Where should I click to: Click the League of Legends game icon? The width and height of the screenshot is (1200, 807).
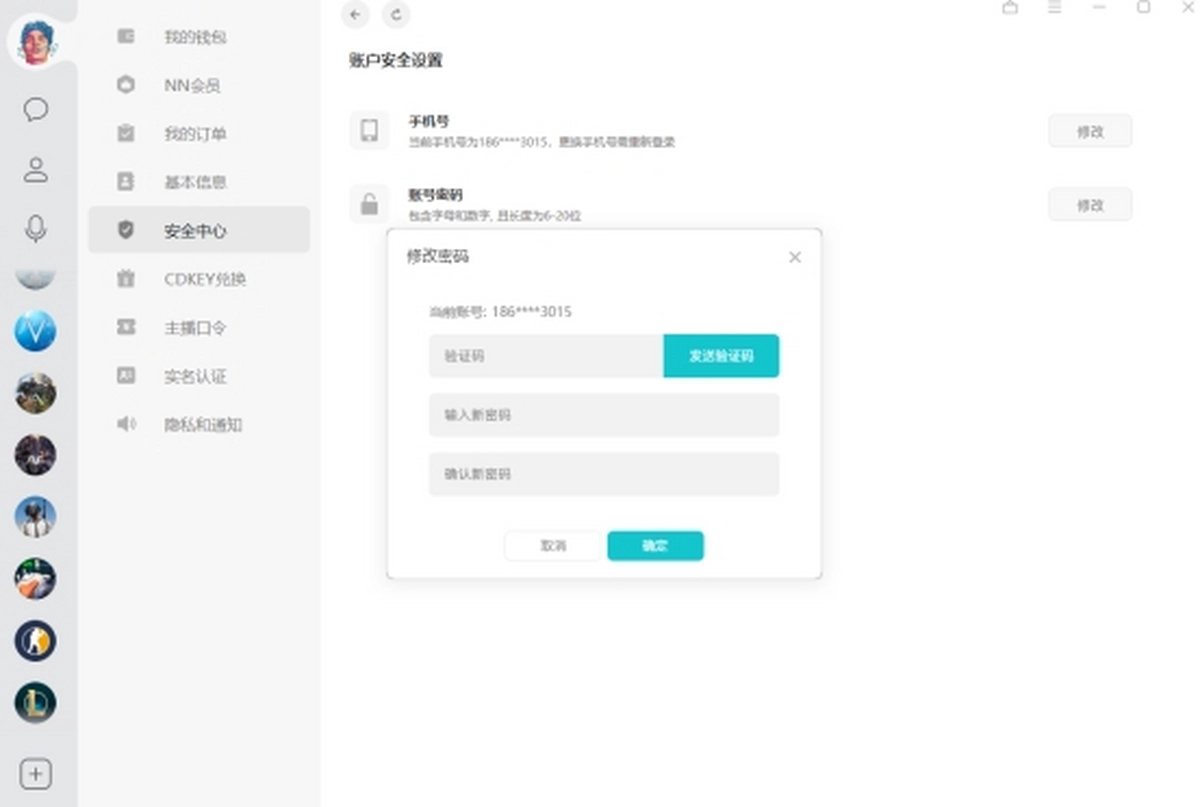click(x=36, y=703)
